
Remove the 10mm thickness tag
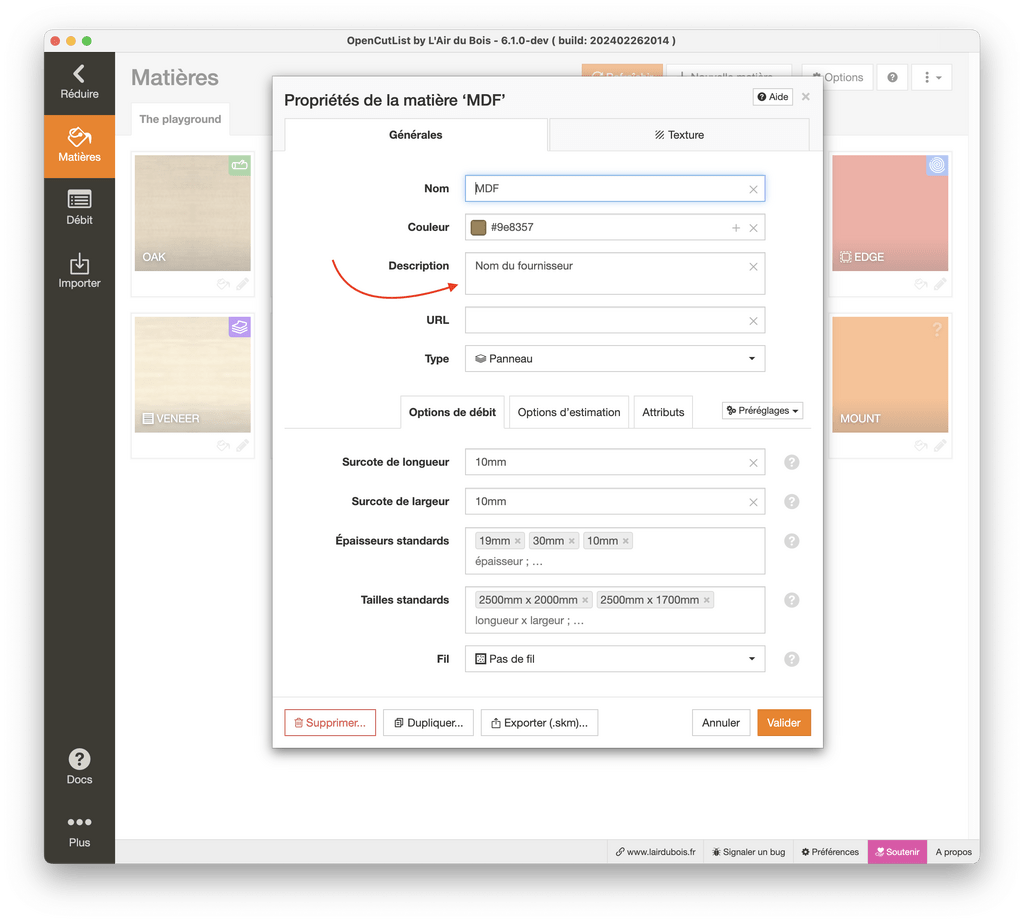[x=626, y=541]
